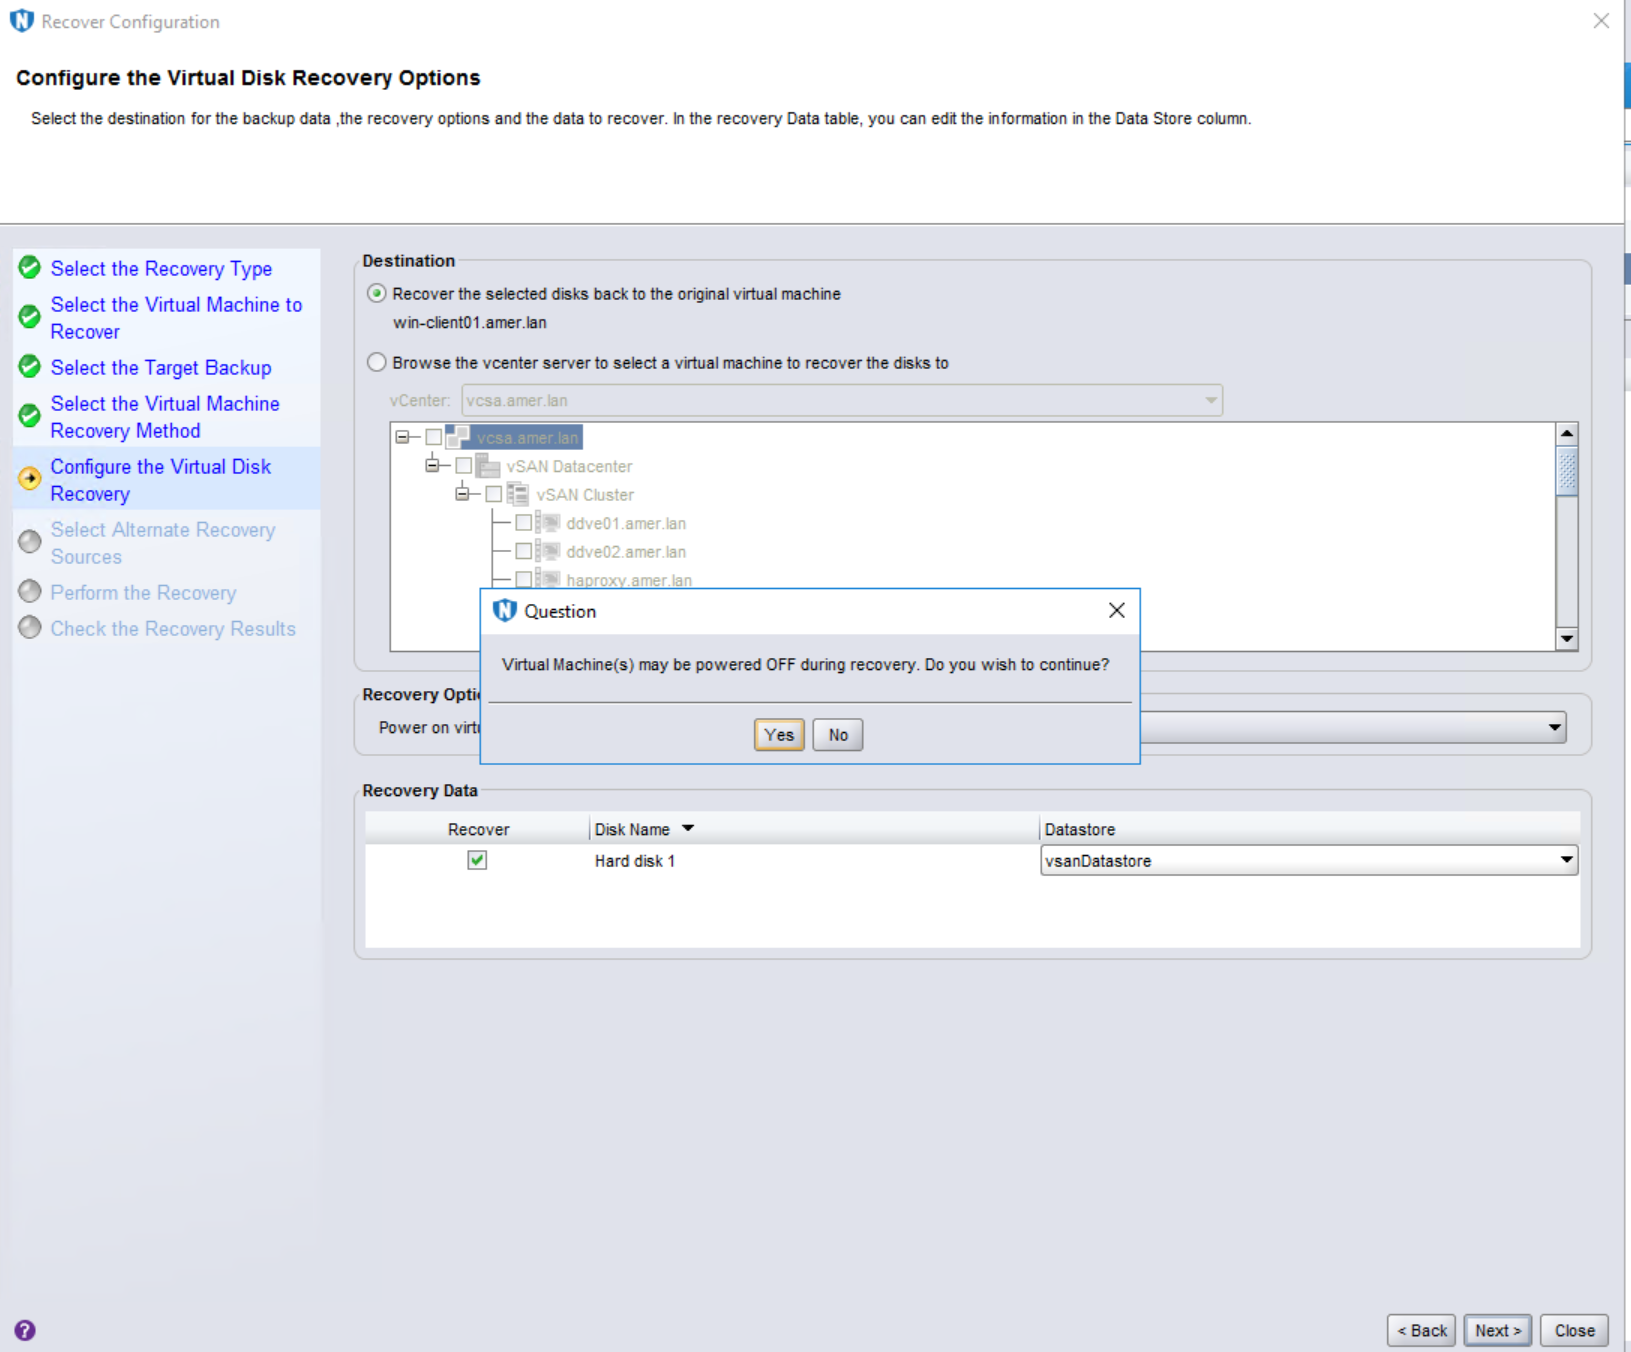Click the vSAN Datacenter icon in tree

(x=488, y=465)
